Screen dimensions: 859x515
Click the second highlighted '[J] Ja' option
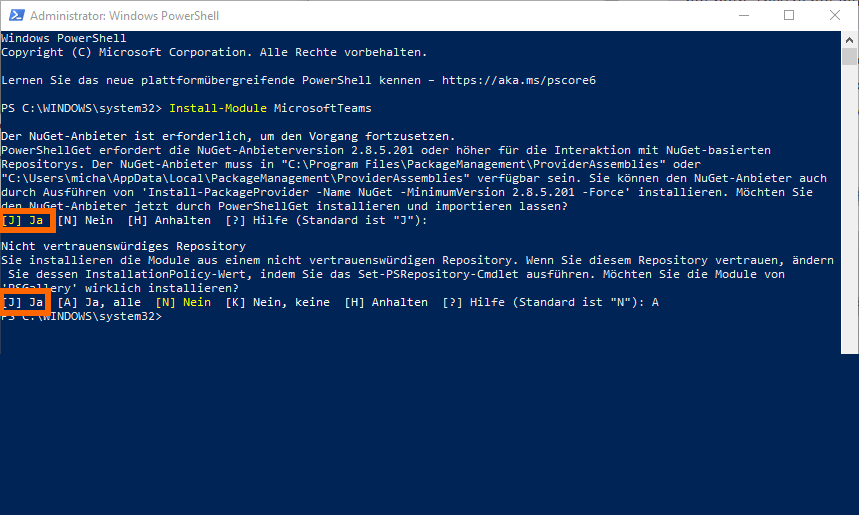click(x=23, y=302)
